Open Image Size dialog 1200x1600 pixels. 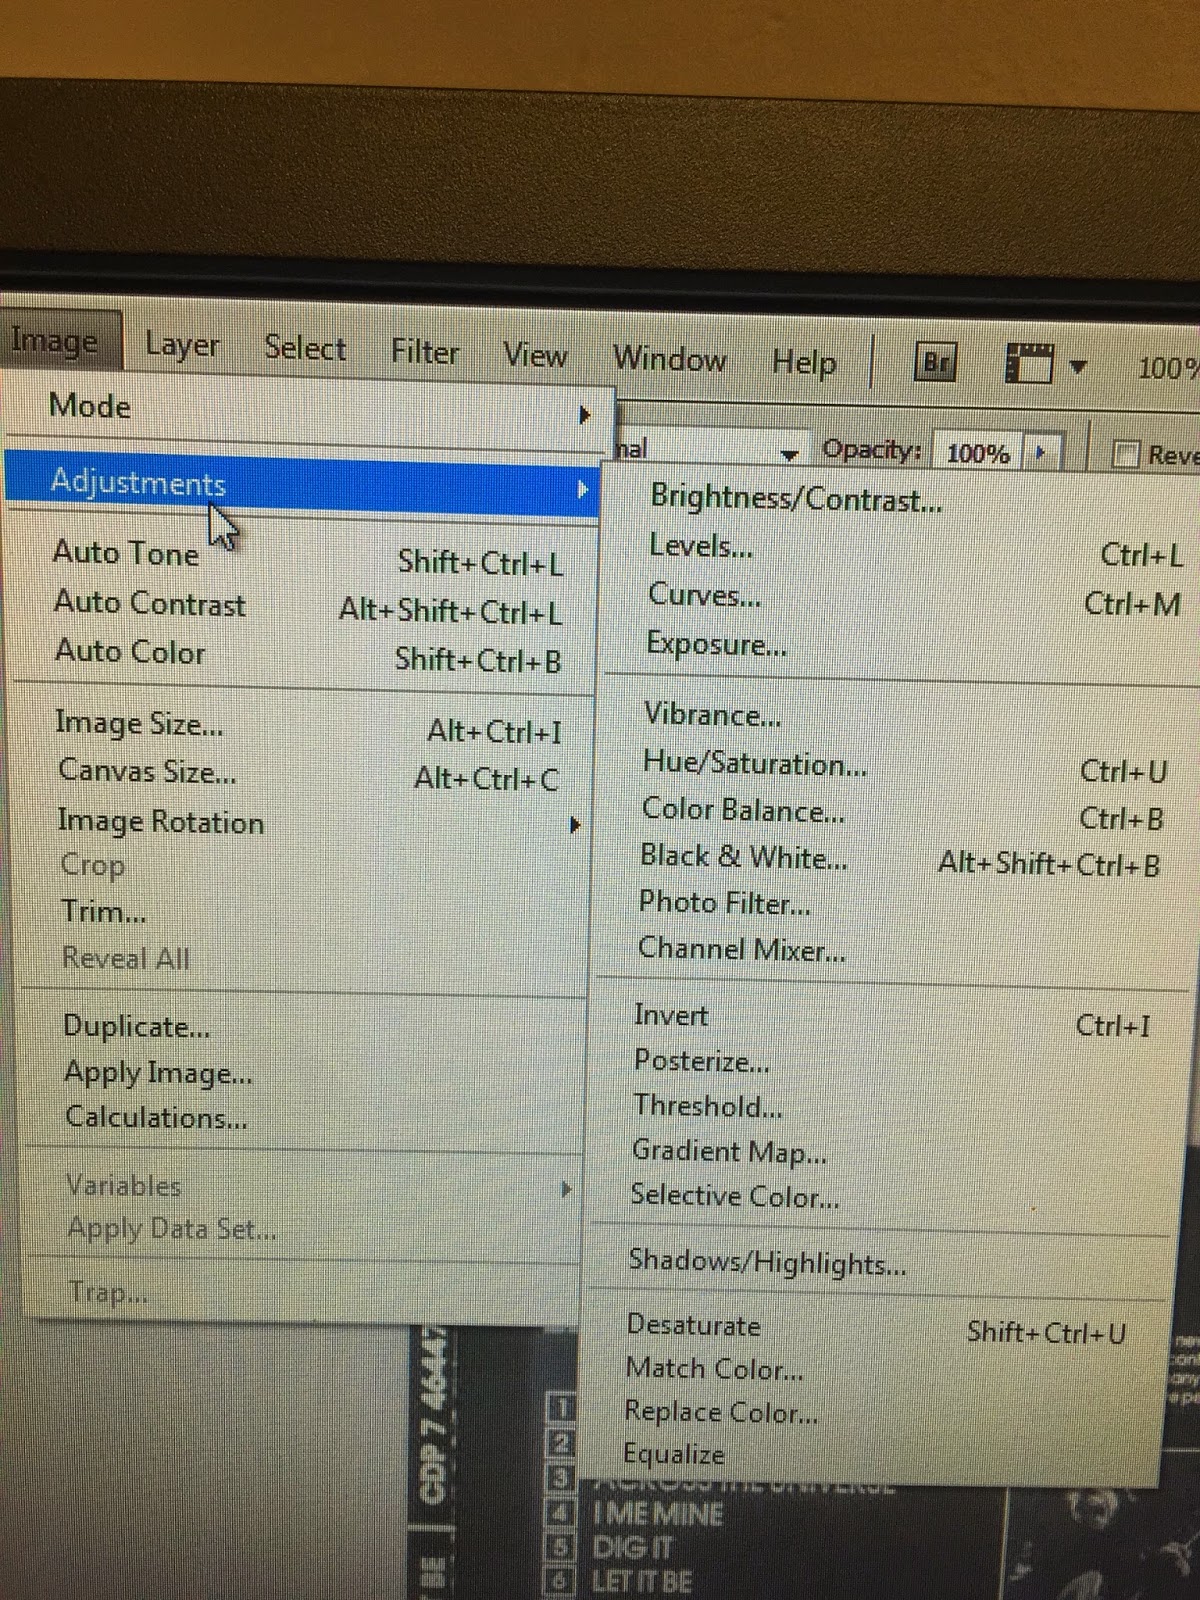coord(308,726)
